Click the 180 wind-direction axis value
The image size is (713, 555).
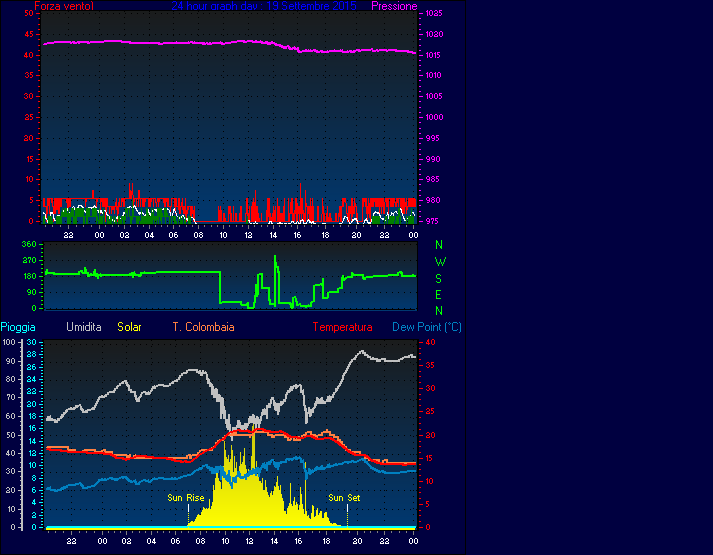coord(29,276)
